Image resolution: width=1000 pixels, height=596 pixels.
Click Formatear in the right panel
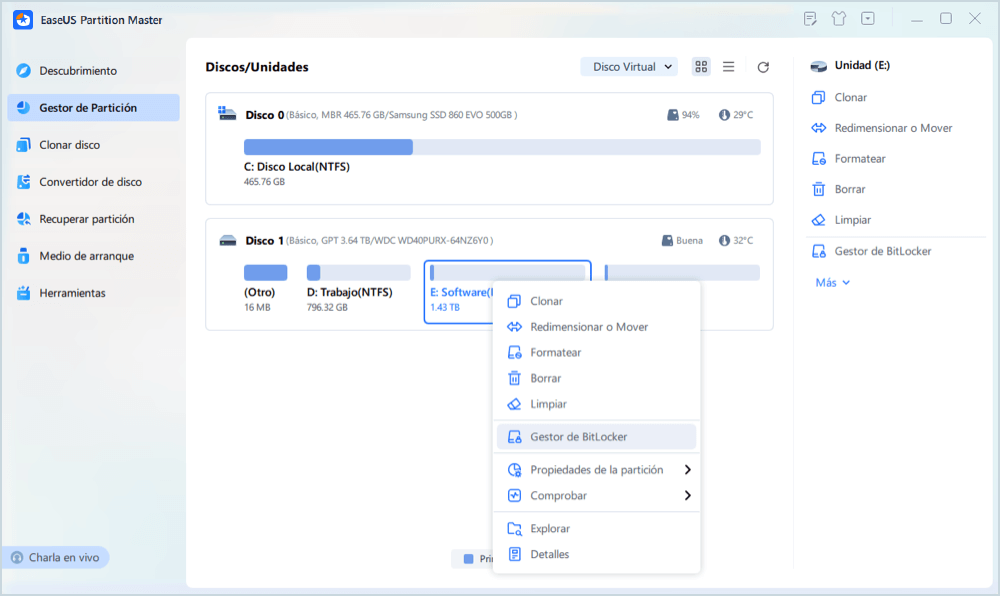848,159
